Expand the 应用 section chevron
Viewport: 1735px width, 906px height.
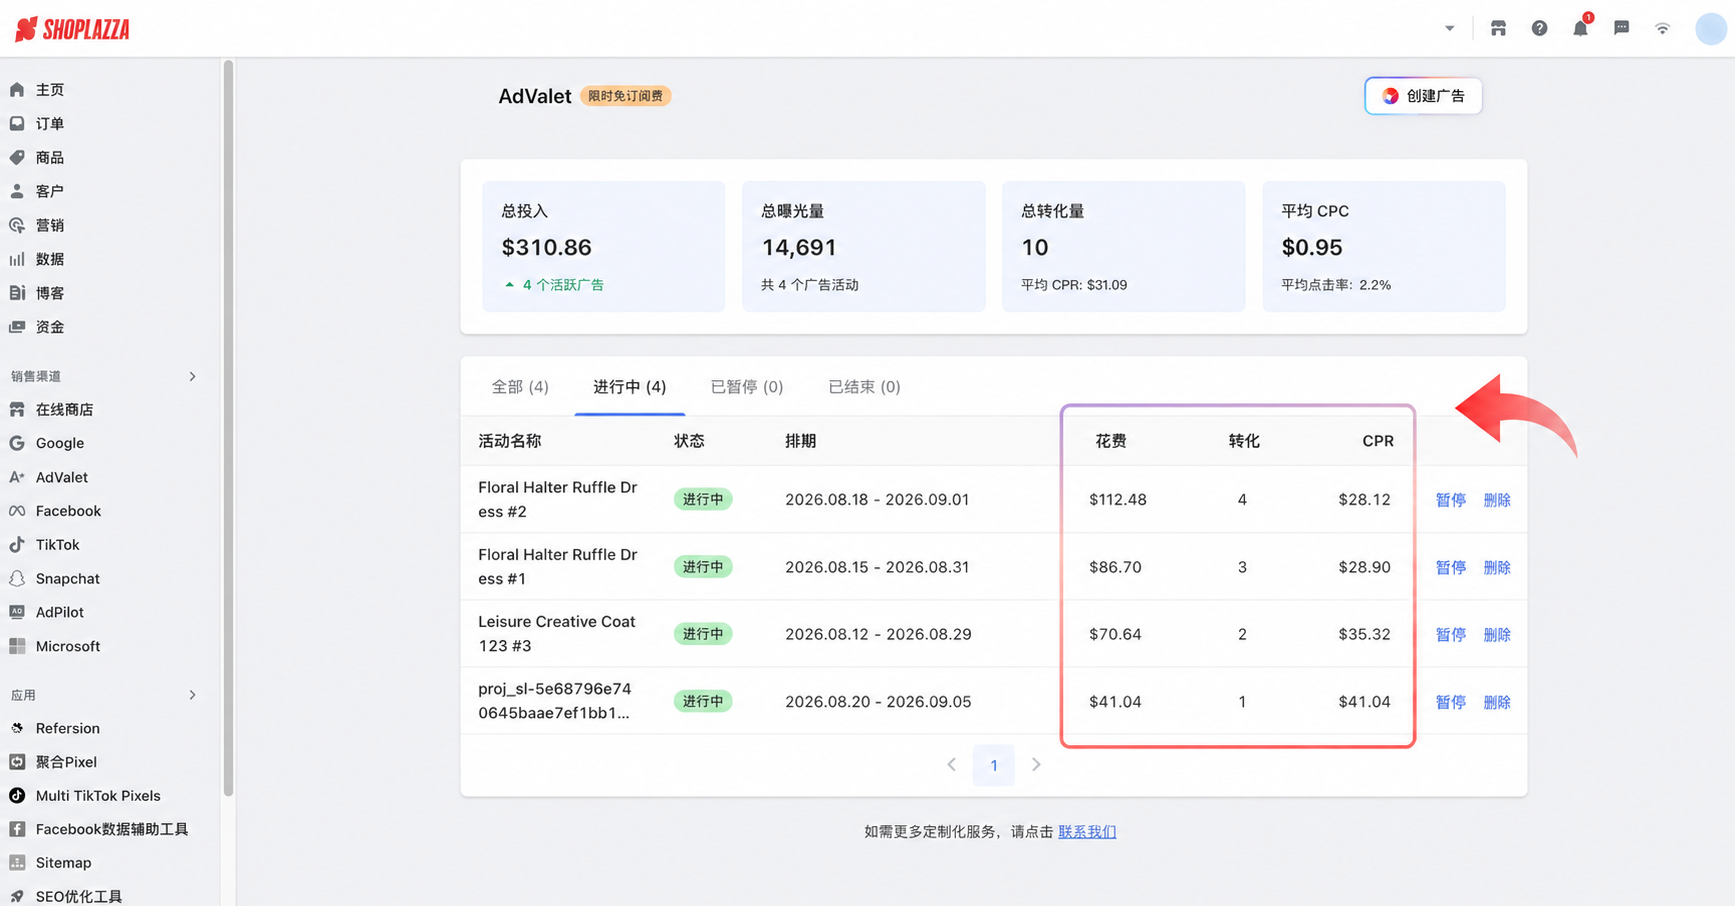(193, 695)
